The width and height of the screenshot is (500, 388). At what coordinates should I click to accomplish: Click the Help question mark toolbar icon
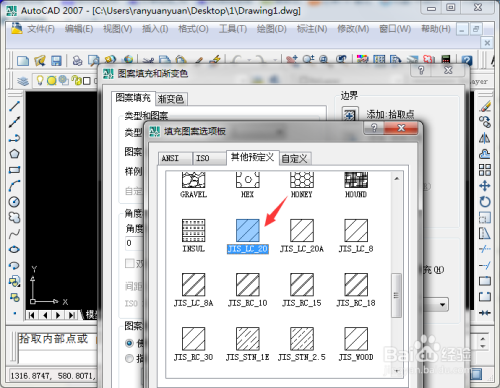[467, 60]
